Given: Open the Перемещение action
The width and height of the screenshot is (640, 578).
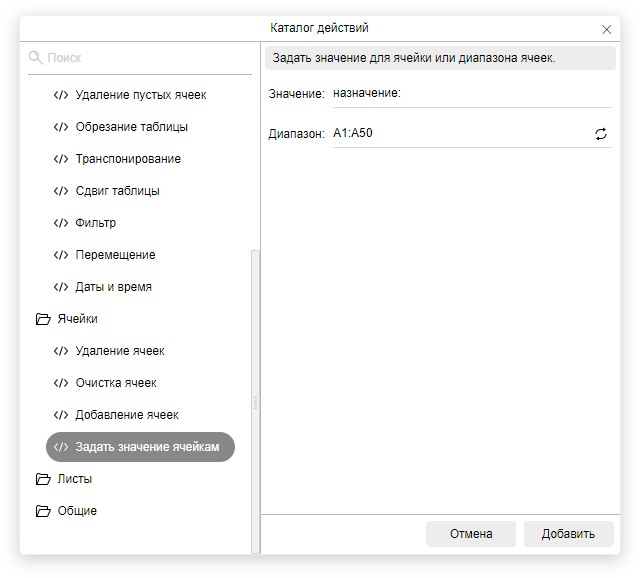Looking at the screenshot, I should pos(115,255).
